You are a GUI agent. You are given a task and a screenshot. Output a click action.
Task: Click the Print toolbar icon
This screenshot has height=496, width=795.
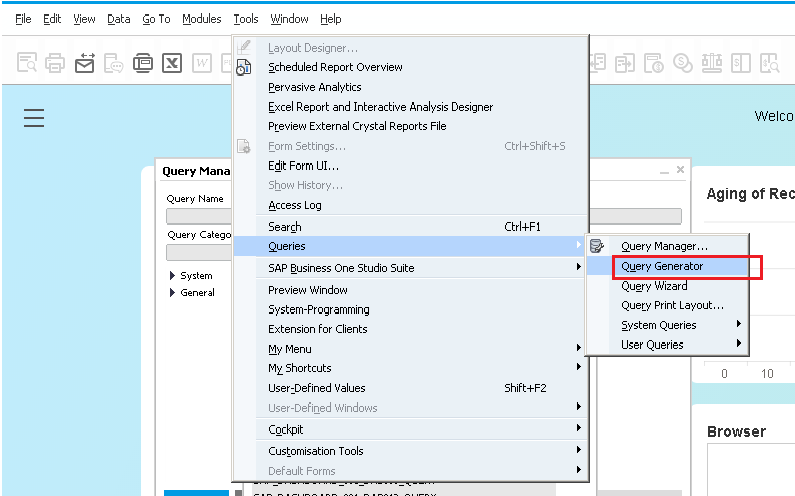coord(55,63)
